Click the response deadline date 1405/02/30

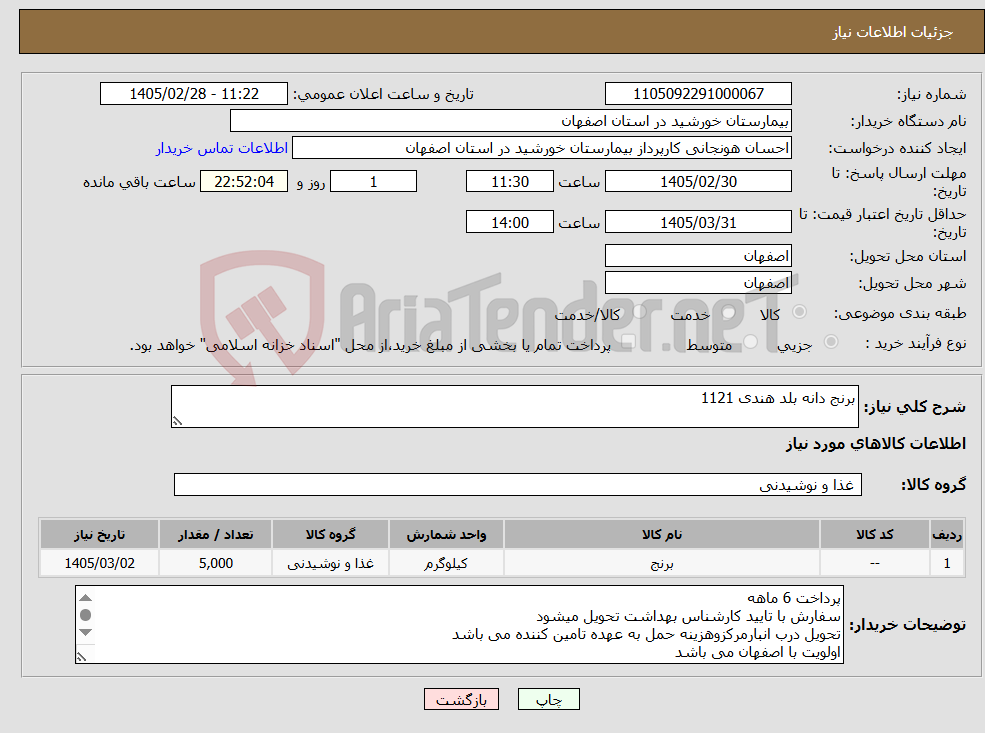[x=698, y=182]
